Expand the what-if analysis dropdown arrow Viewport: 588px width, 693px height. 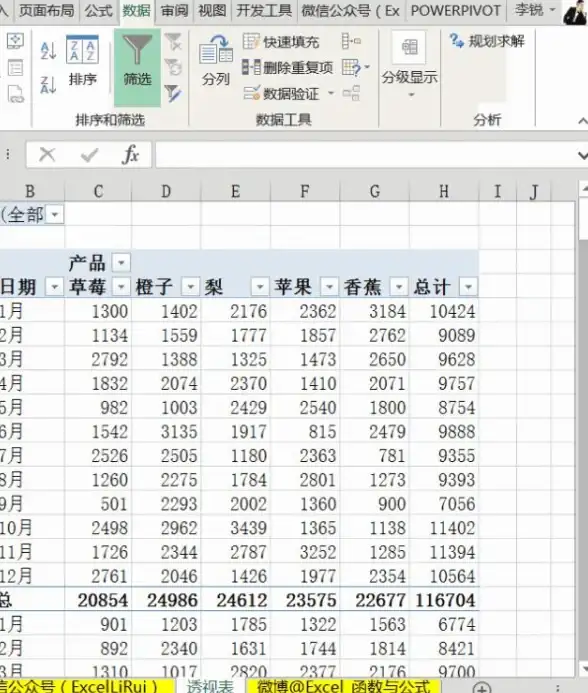367,68
